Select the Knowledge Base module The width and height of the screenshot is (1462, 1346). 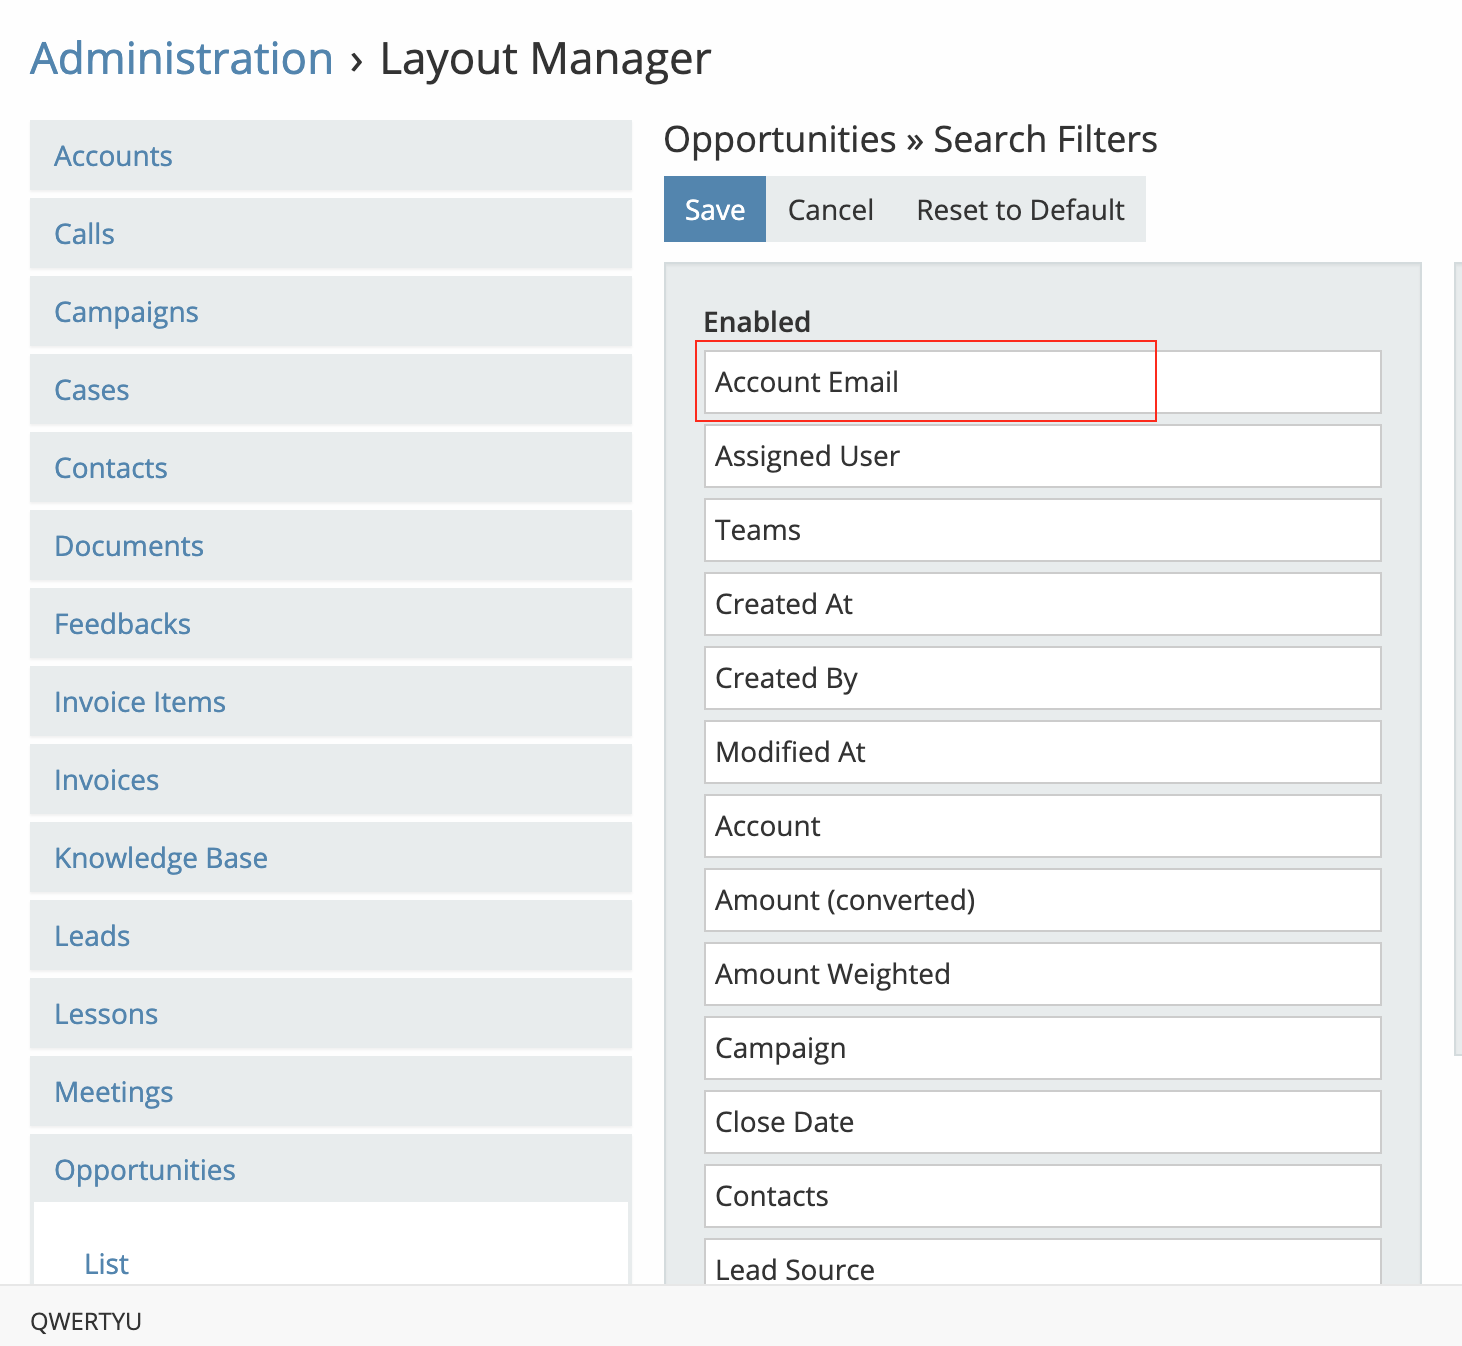coord(161,858)
